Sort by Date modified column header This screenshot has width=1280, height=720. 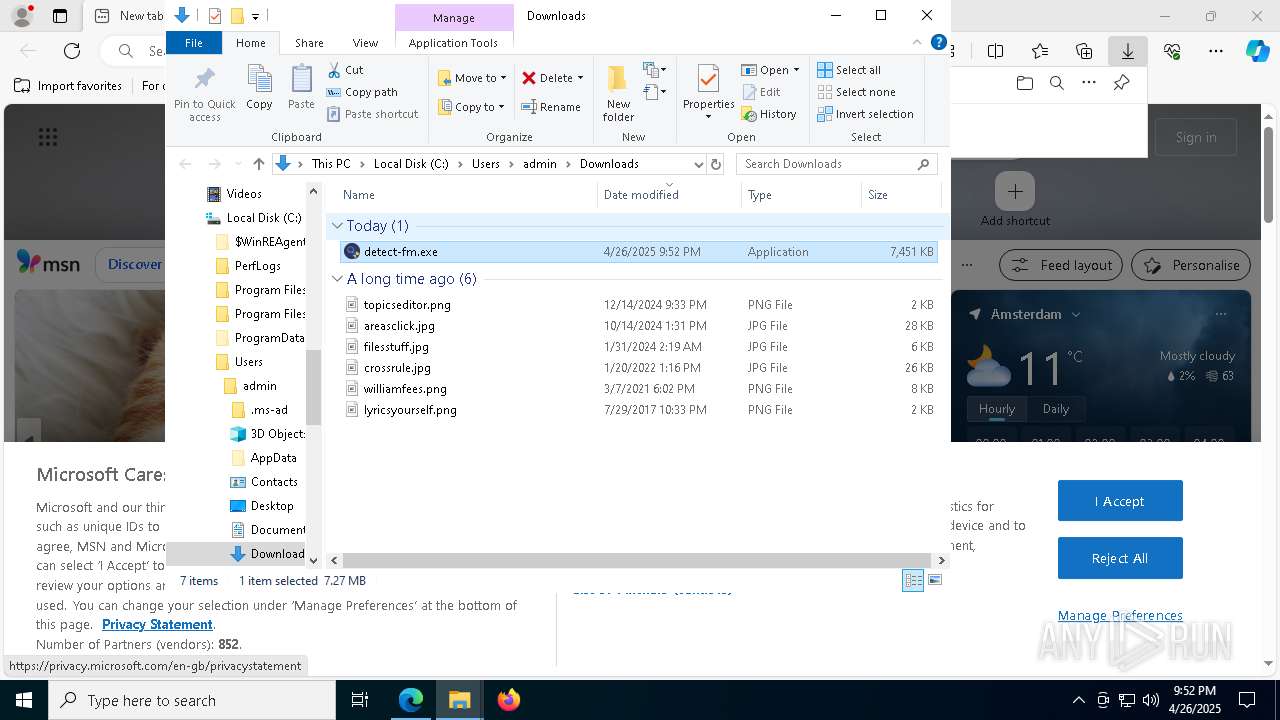670,195
